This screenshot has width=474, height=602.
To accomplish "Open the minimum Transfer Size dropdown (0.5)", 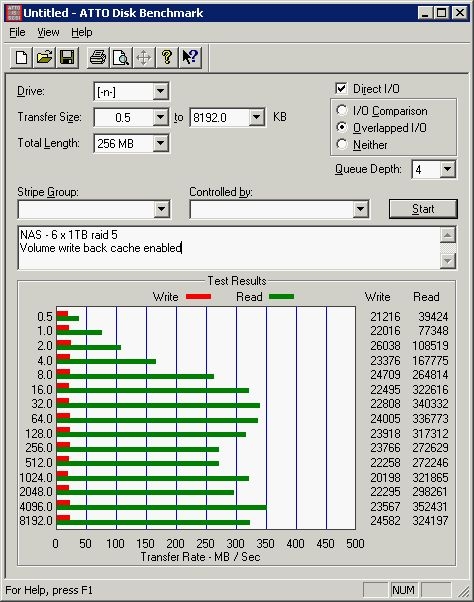I will 160,117.
